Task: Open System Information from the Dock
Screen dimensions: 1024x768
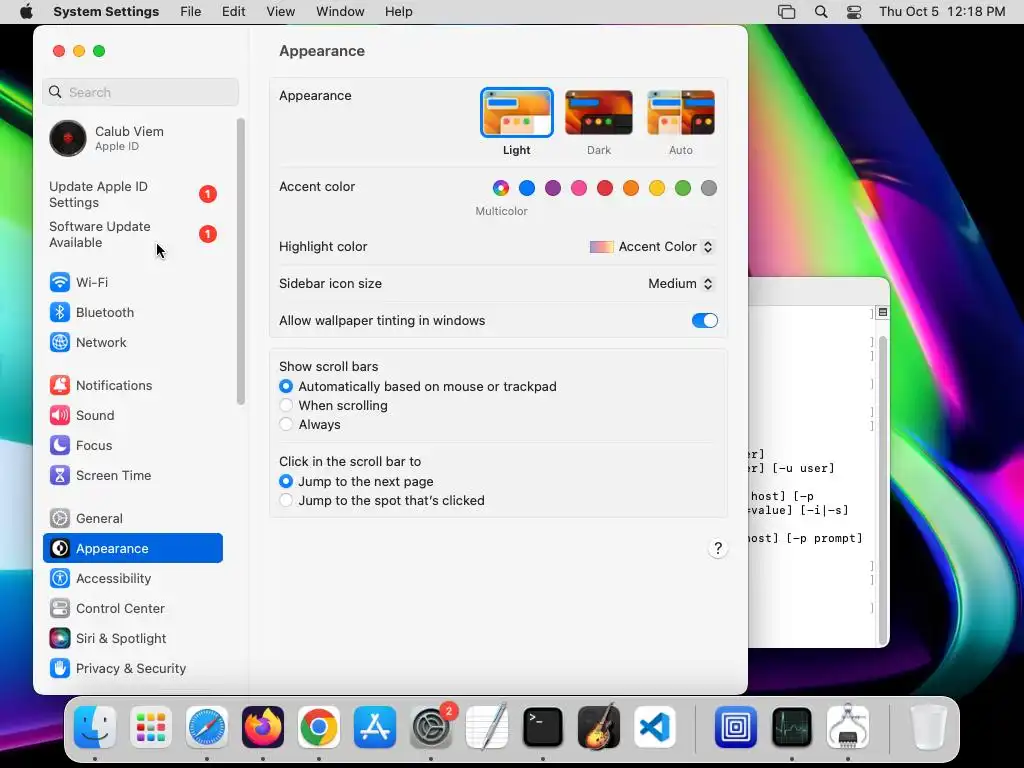Action: pyautogui.click(x=848, y=727)
